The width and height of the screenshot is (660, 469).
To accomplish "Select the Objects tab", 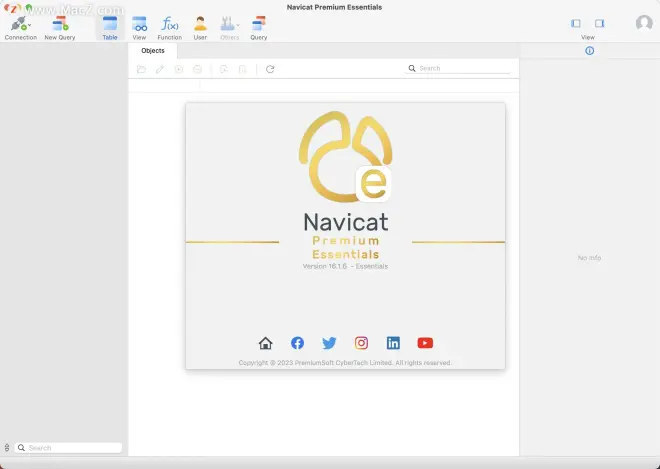I will point(153,50).
